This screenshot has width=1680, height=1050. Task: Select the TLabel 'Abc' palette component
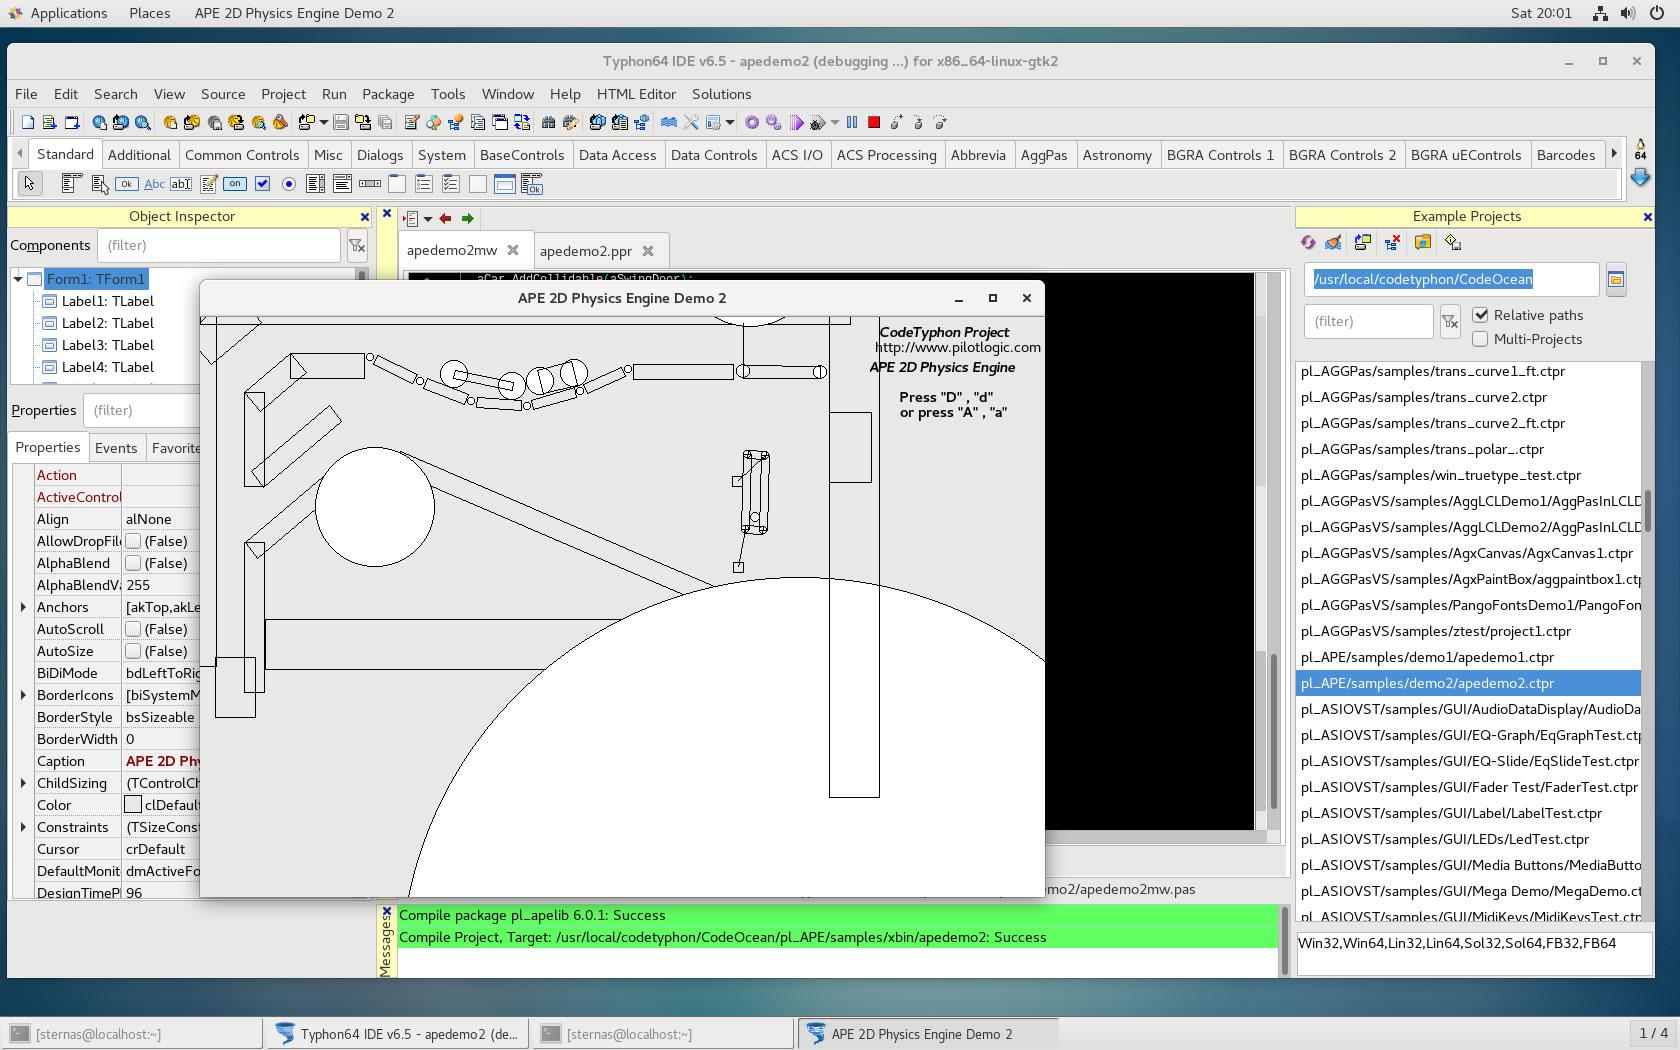pyautogui.click(x=154, y=184)
